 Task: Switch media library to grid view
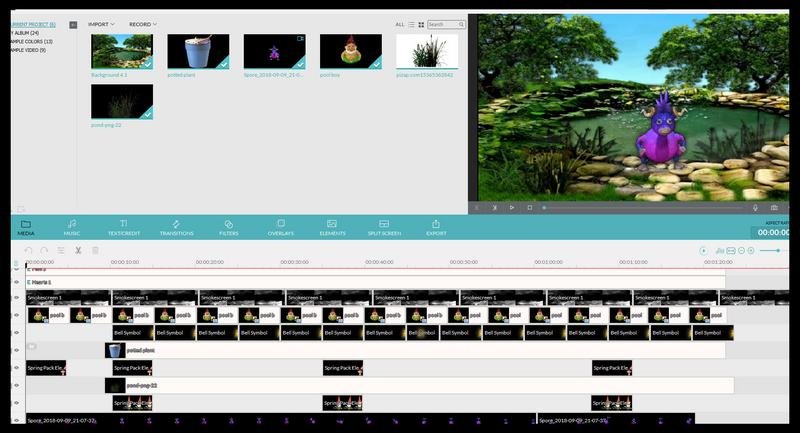pos(421,24)
